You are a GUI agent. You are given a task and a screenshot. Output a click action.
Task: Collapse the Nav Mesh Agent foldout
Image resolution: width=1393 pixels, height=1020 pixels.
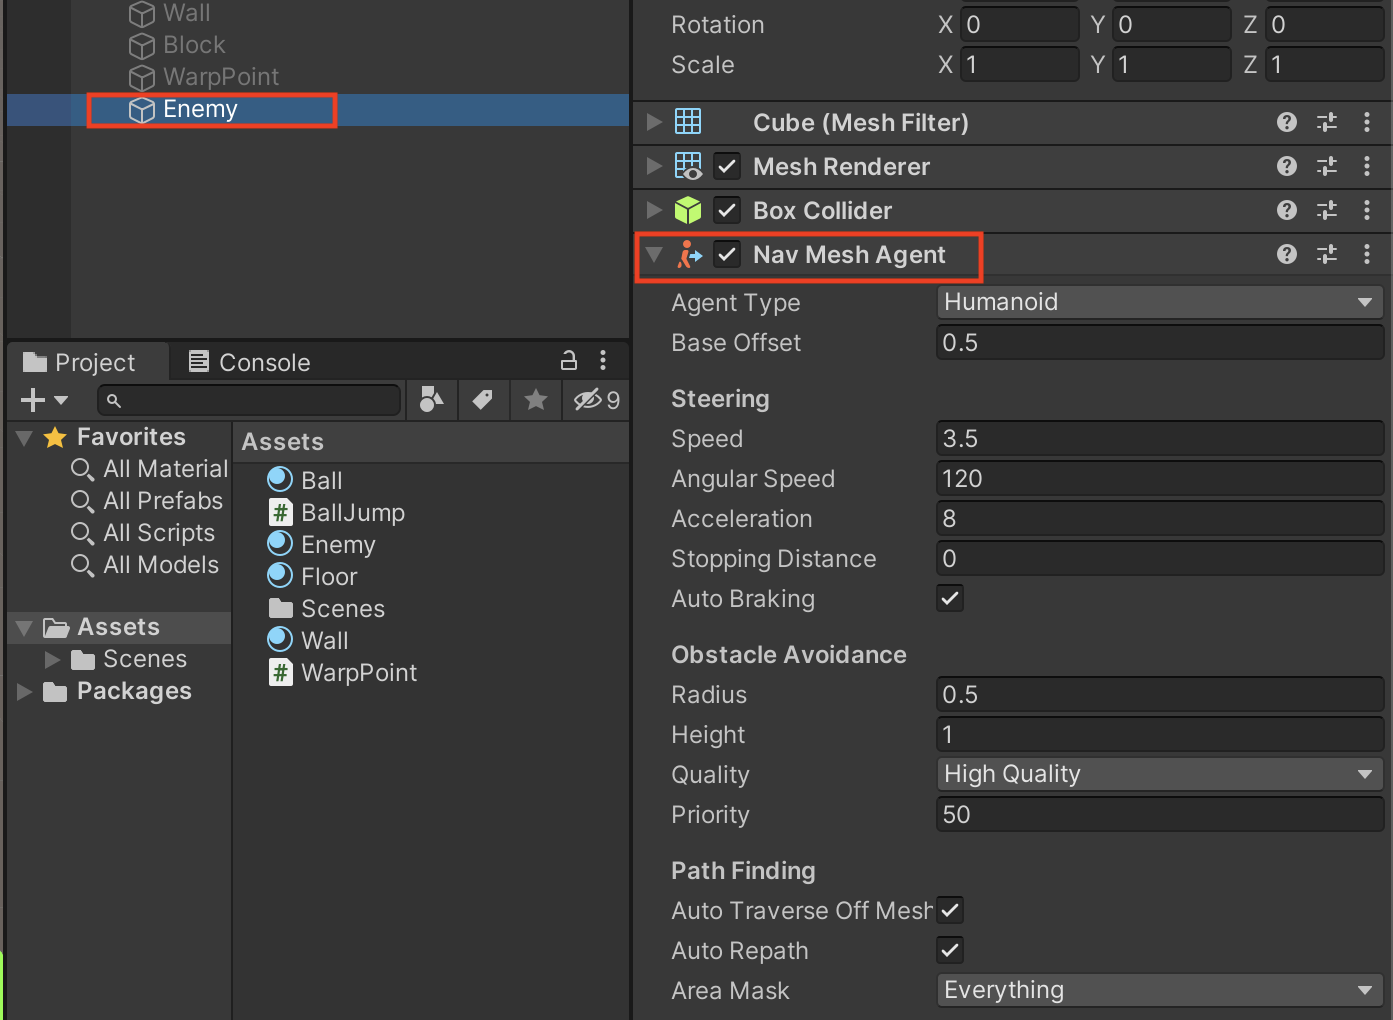[x=653, y=255]
